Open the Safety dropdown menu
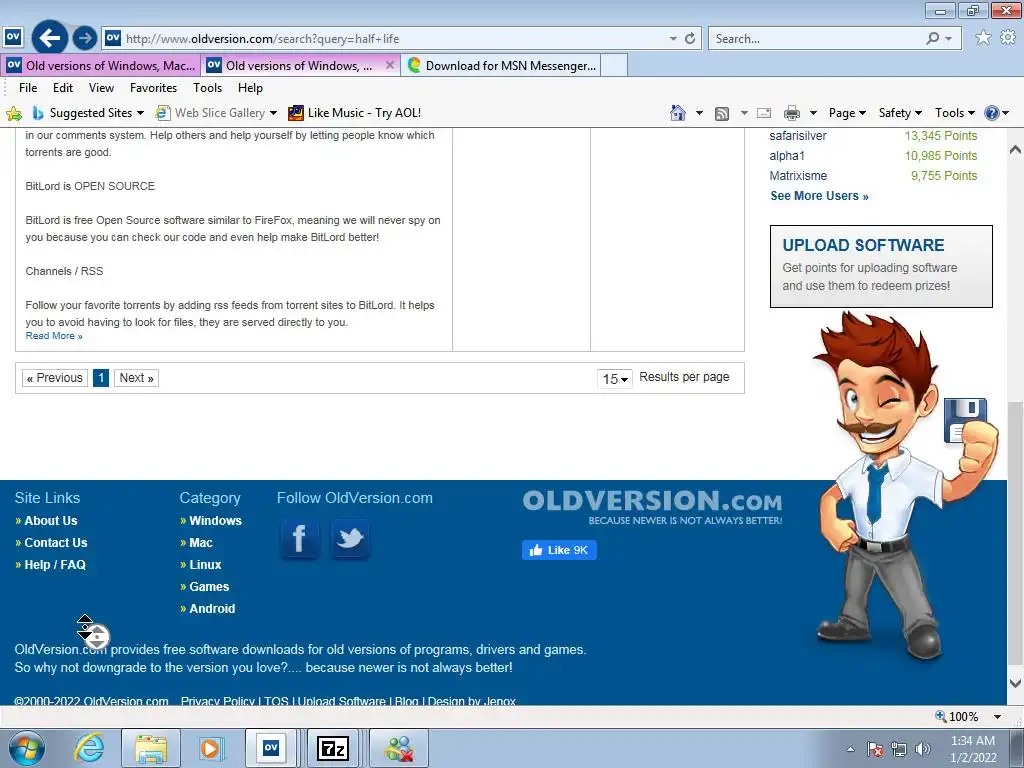 (901, 113)
